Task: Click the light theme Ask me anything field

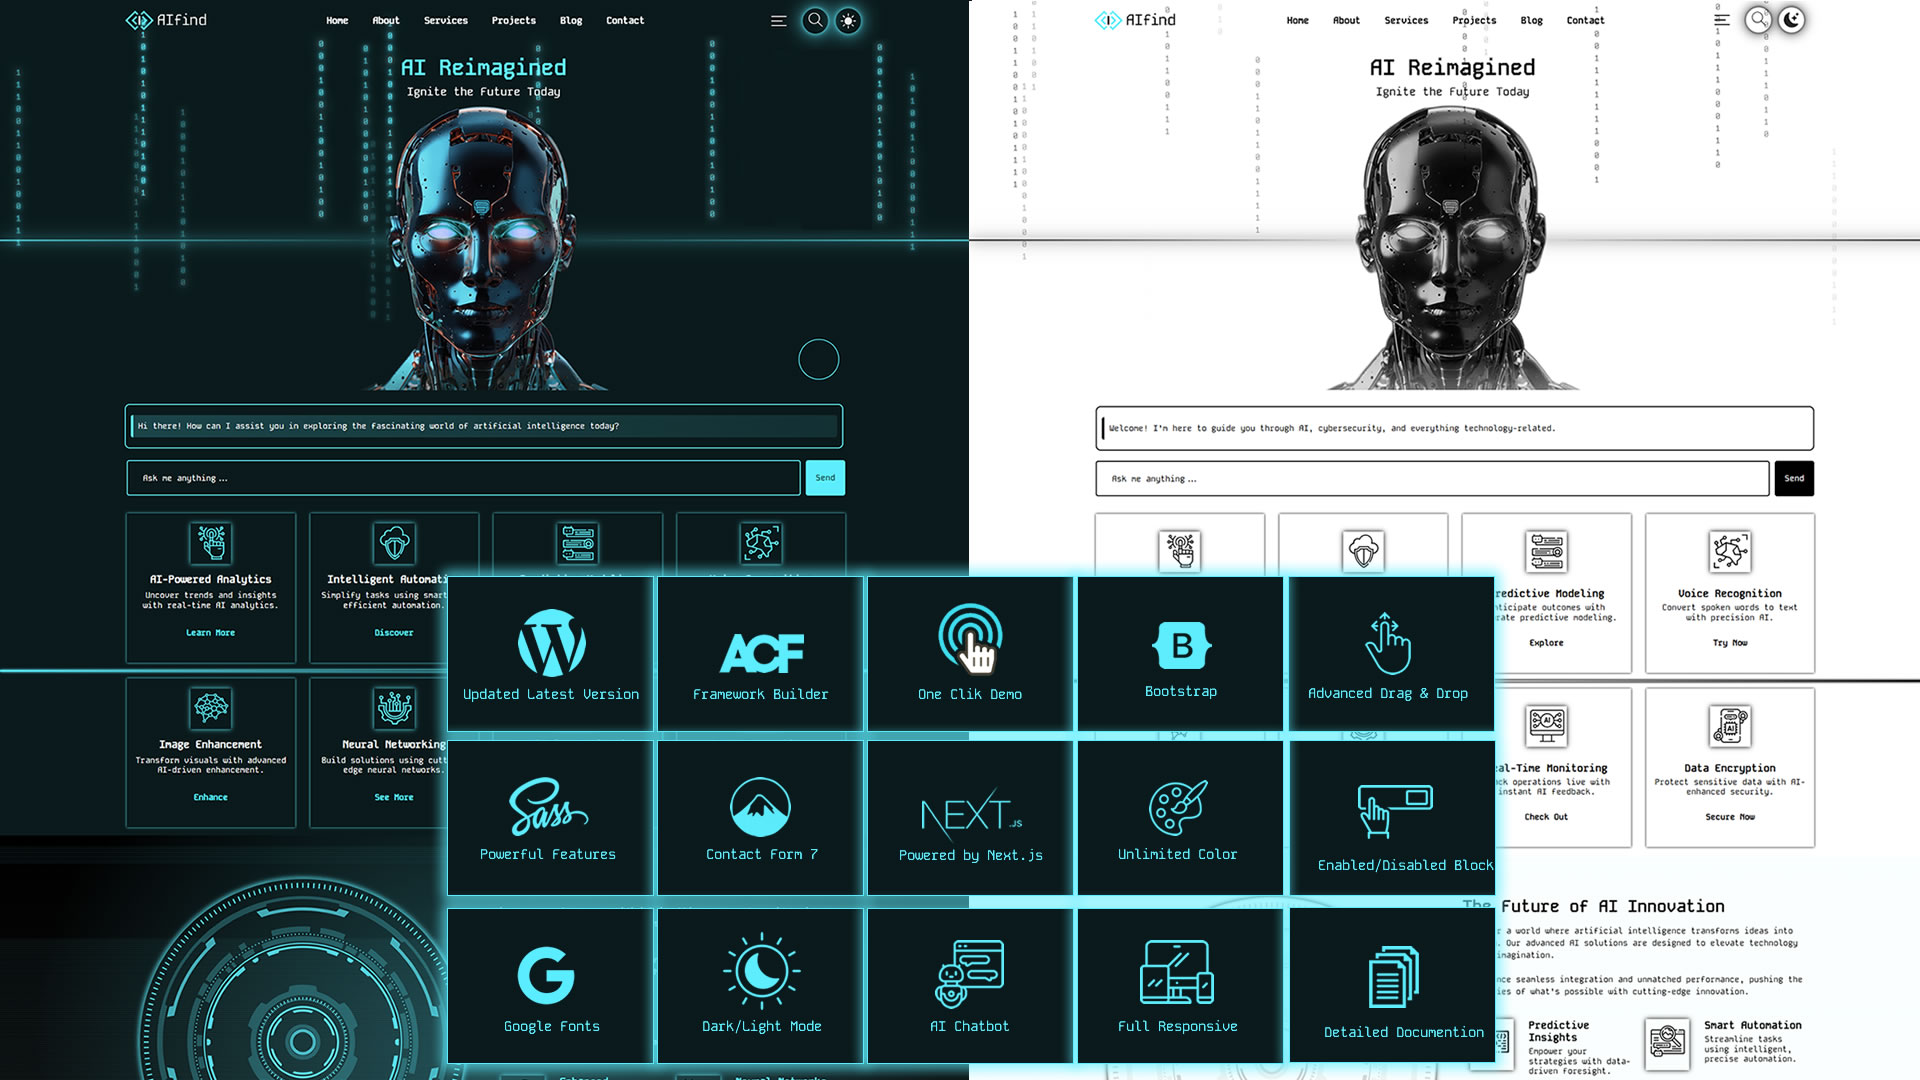Action: point(1432,478)
